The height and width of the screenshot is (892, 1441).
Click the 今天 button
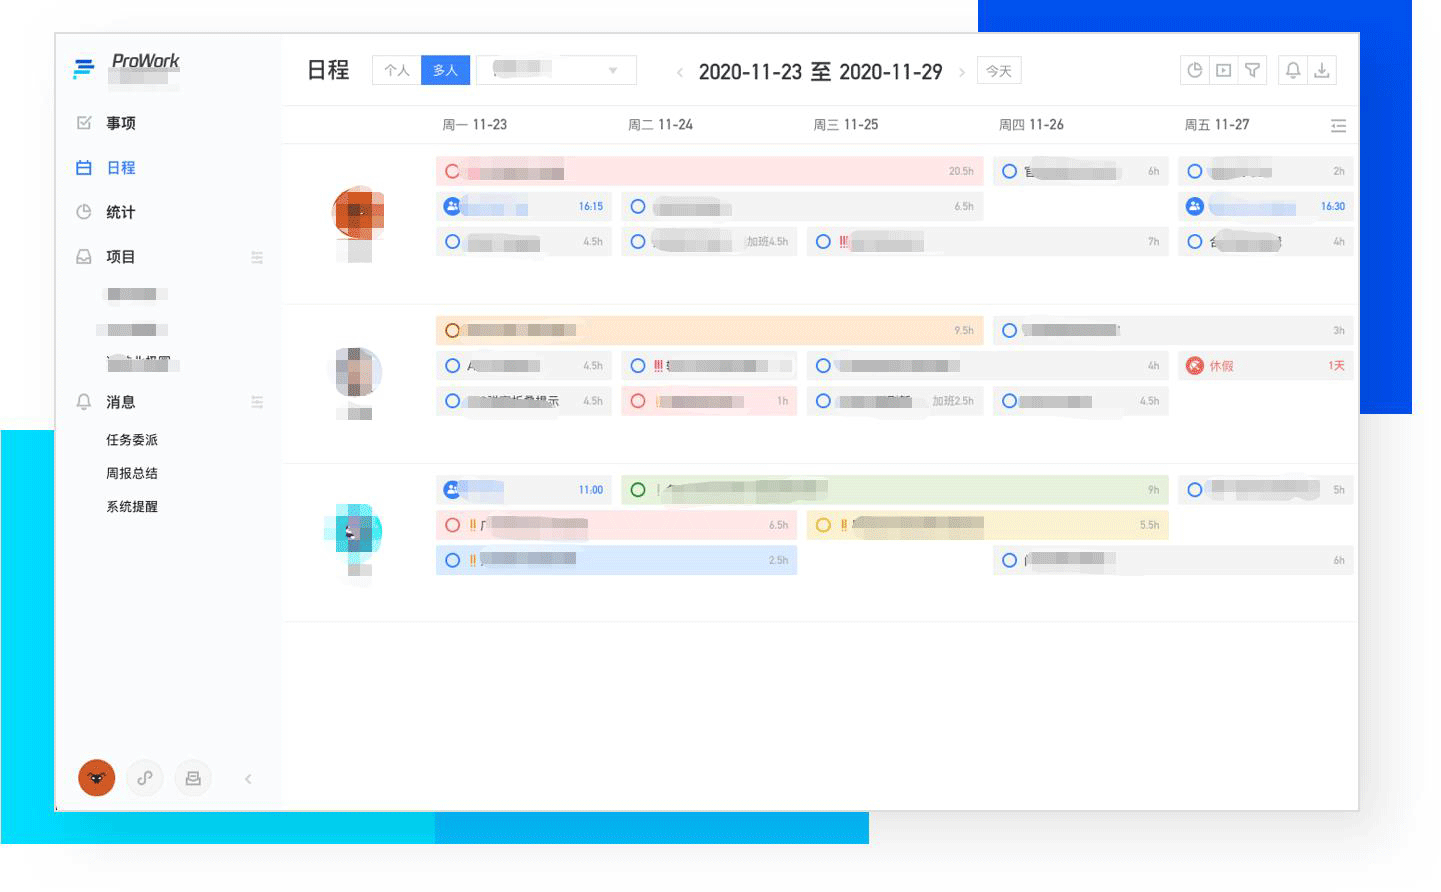pyautogui.click(x=998, y=71)
